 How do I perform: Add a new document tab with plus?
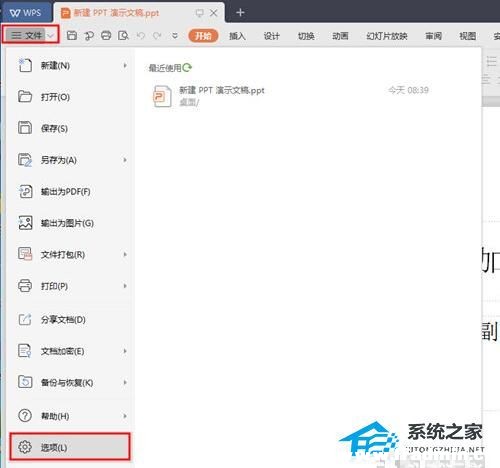pyautogui.click(x=240, y=13)
